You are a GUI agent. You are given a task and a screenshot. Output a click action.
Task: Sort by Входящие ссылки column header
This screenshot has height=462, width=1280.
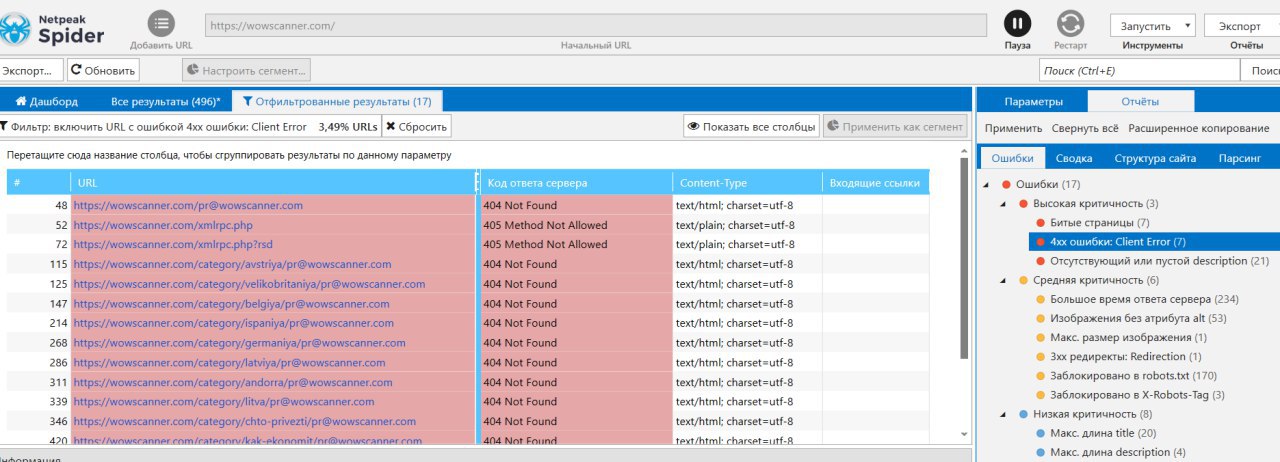pos(875,183)
